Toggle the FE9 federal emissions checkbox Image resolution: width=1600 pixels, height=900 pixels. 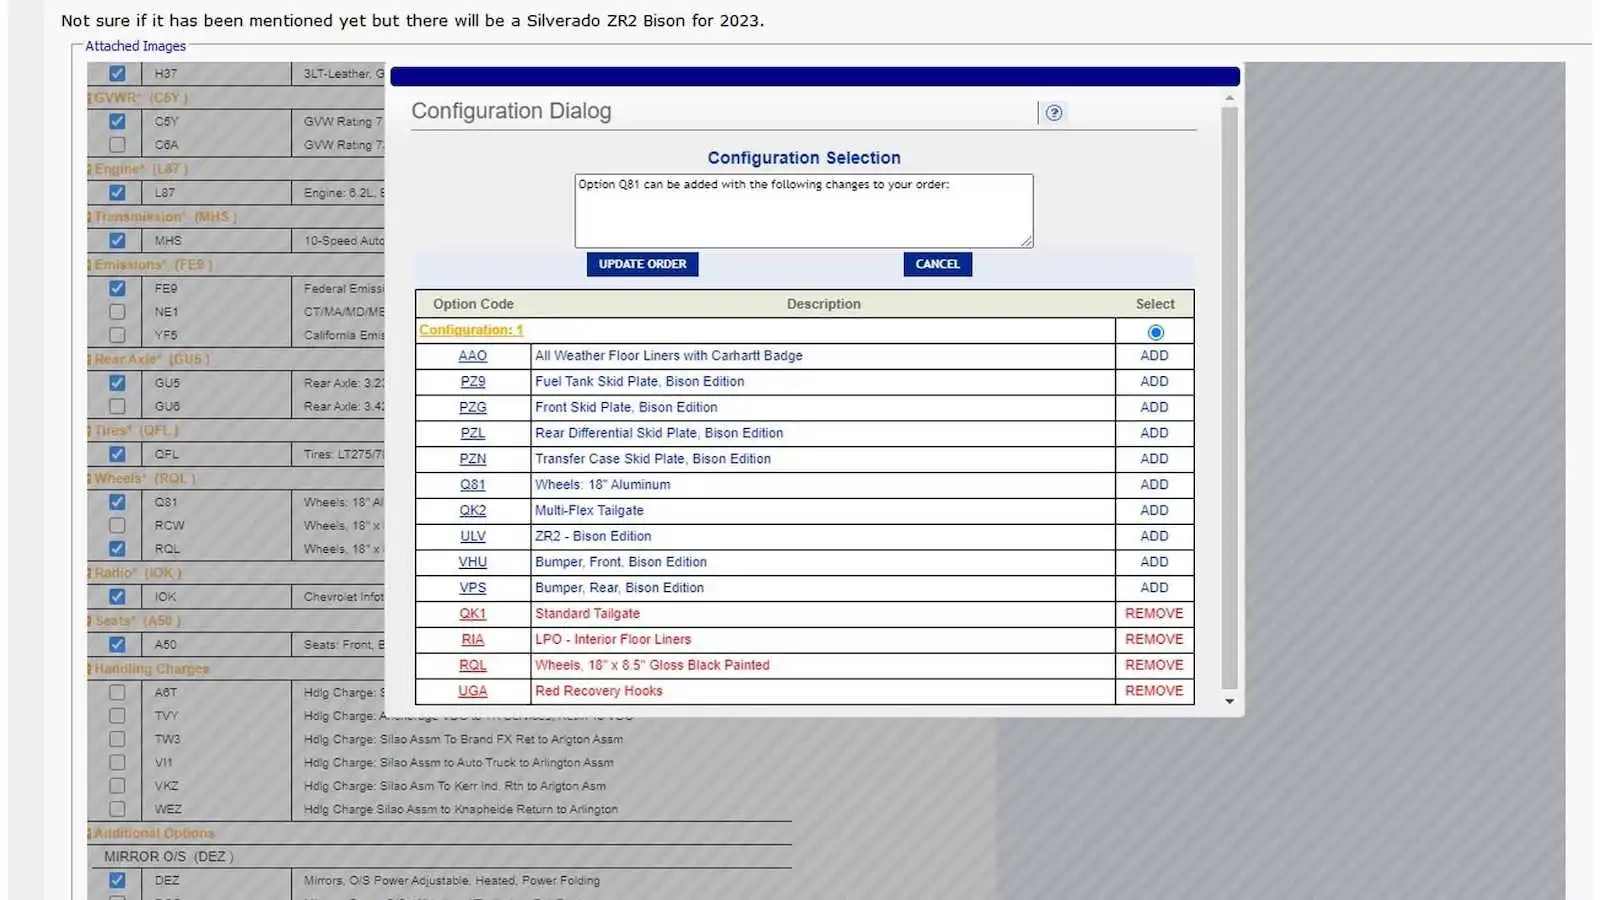click(x=117, y=288)
